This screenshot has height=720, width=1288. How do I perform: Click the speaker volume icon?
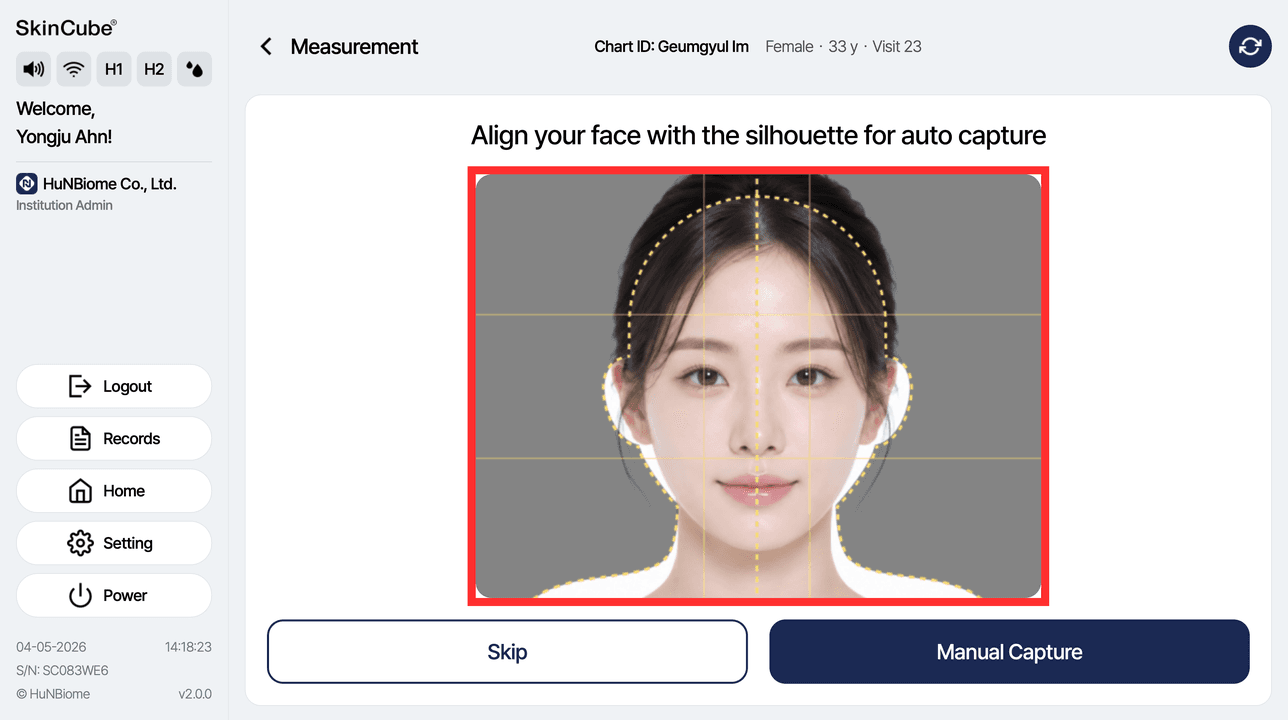[34, 69]
